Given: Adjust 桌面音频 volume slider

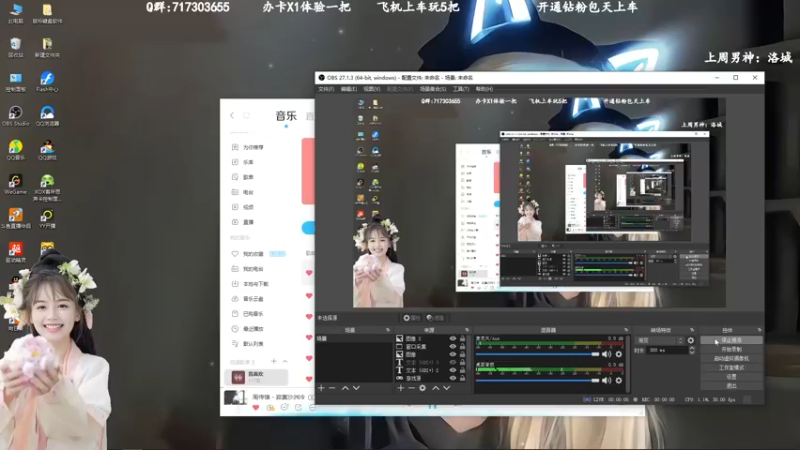Looking at the screenshot, I should (538, 381).
